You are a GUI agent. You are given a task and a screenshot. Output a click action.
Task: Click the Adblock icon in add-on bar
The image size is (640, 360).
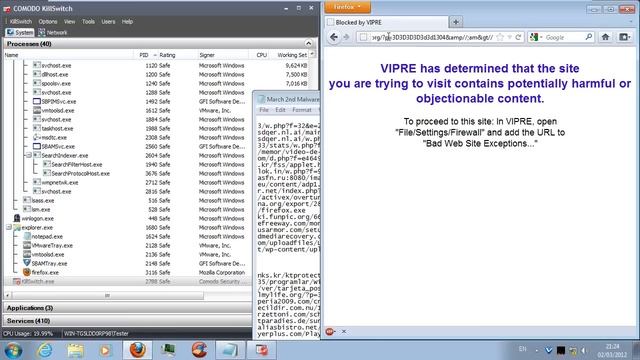point(330,332)
